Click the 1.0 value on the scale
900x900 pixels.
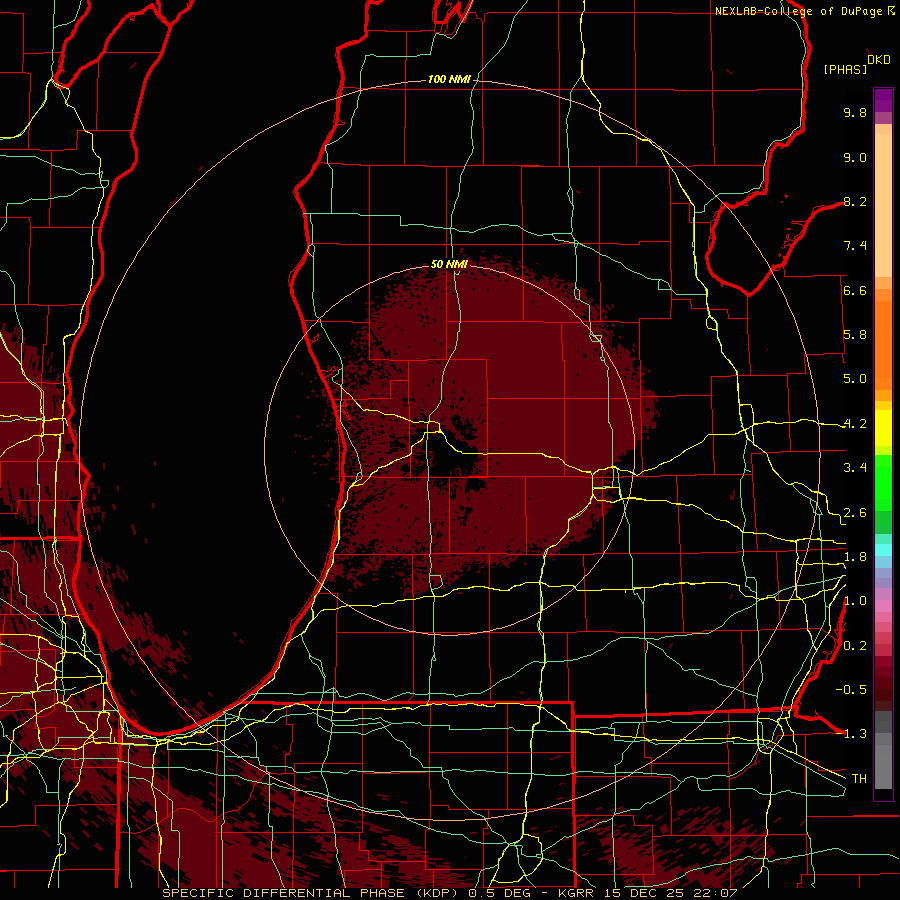(x=855, y=601)
